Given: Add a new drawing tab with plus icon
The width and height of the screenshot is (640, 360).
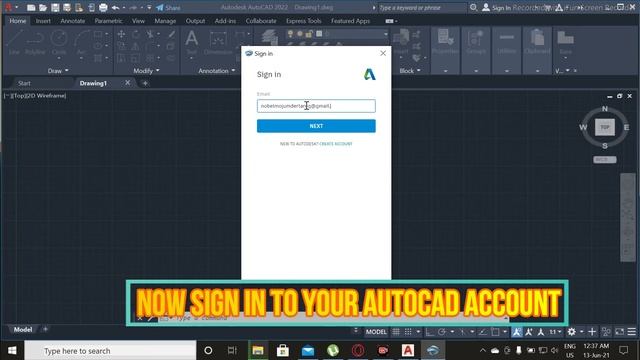Looking at the screenshot, I should click(145, 83).
